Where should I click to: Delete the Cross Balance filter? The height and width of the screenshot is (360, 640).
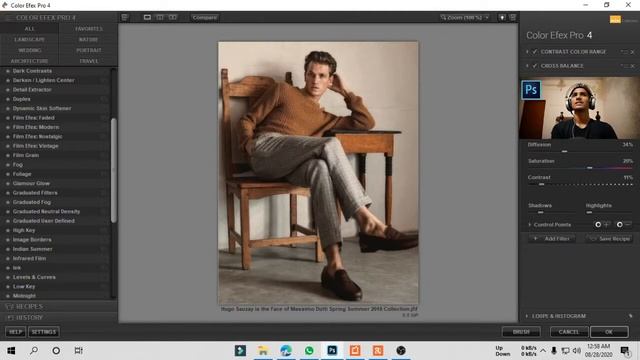[633, 66]
